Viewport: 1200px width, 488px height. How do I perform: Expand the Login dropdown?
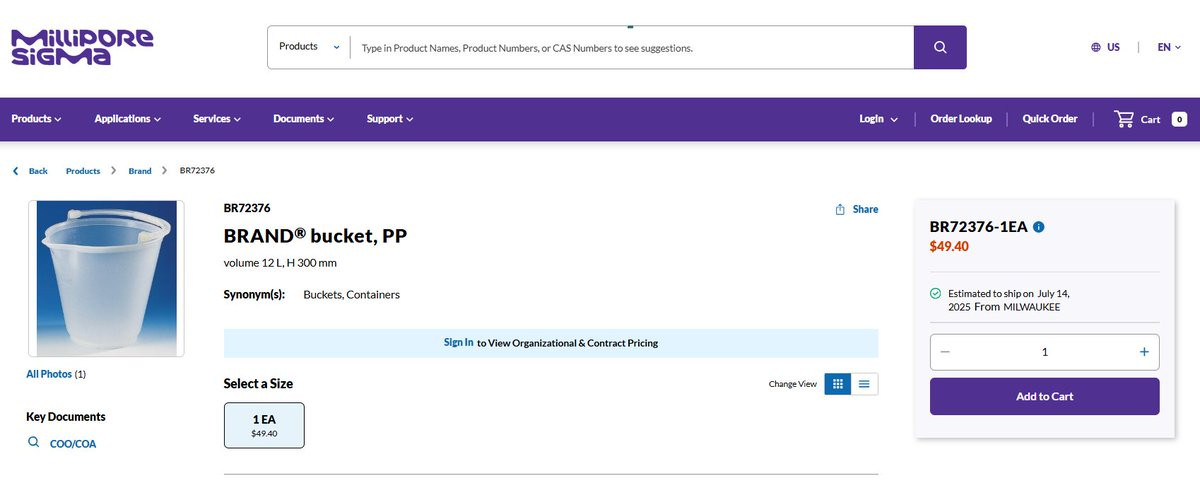point(878,119)
